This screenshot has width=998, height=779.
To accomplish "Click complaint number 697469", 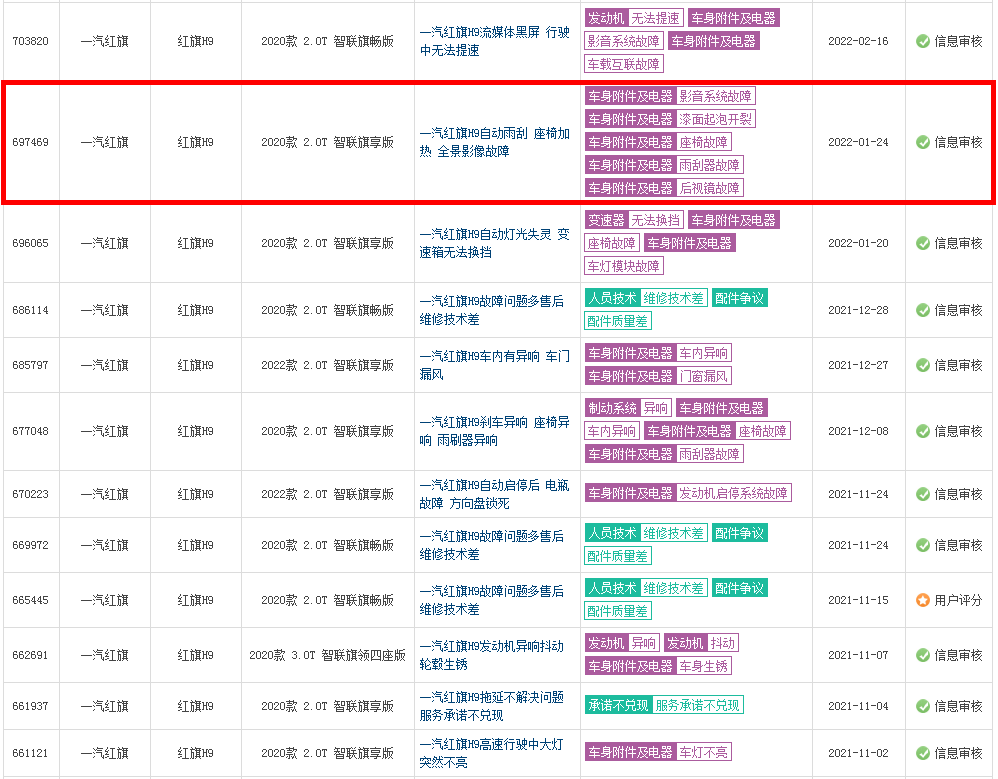I will (31, 142).
